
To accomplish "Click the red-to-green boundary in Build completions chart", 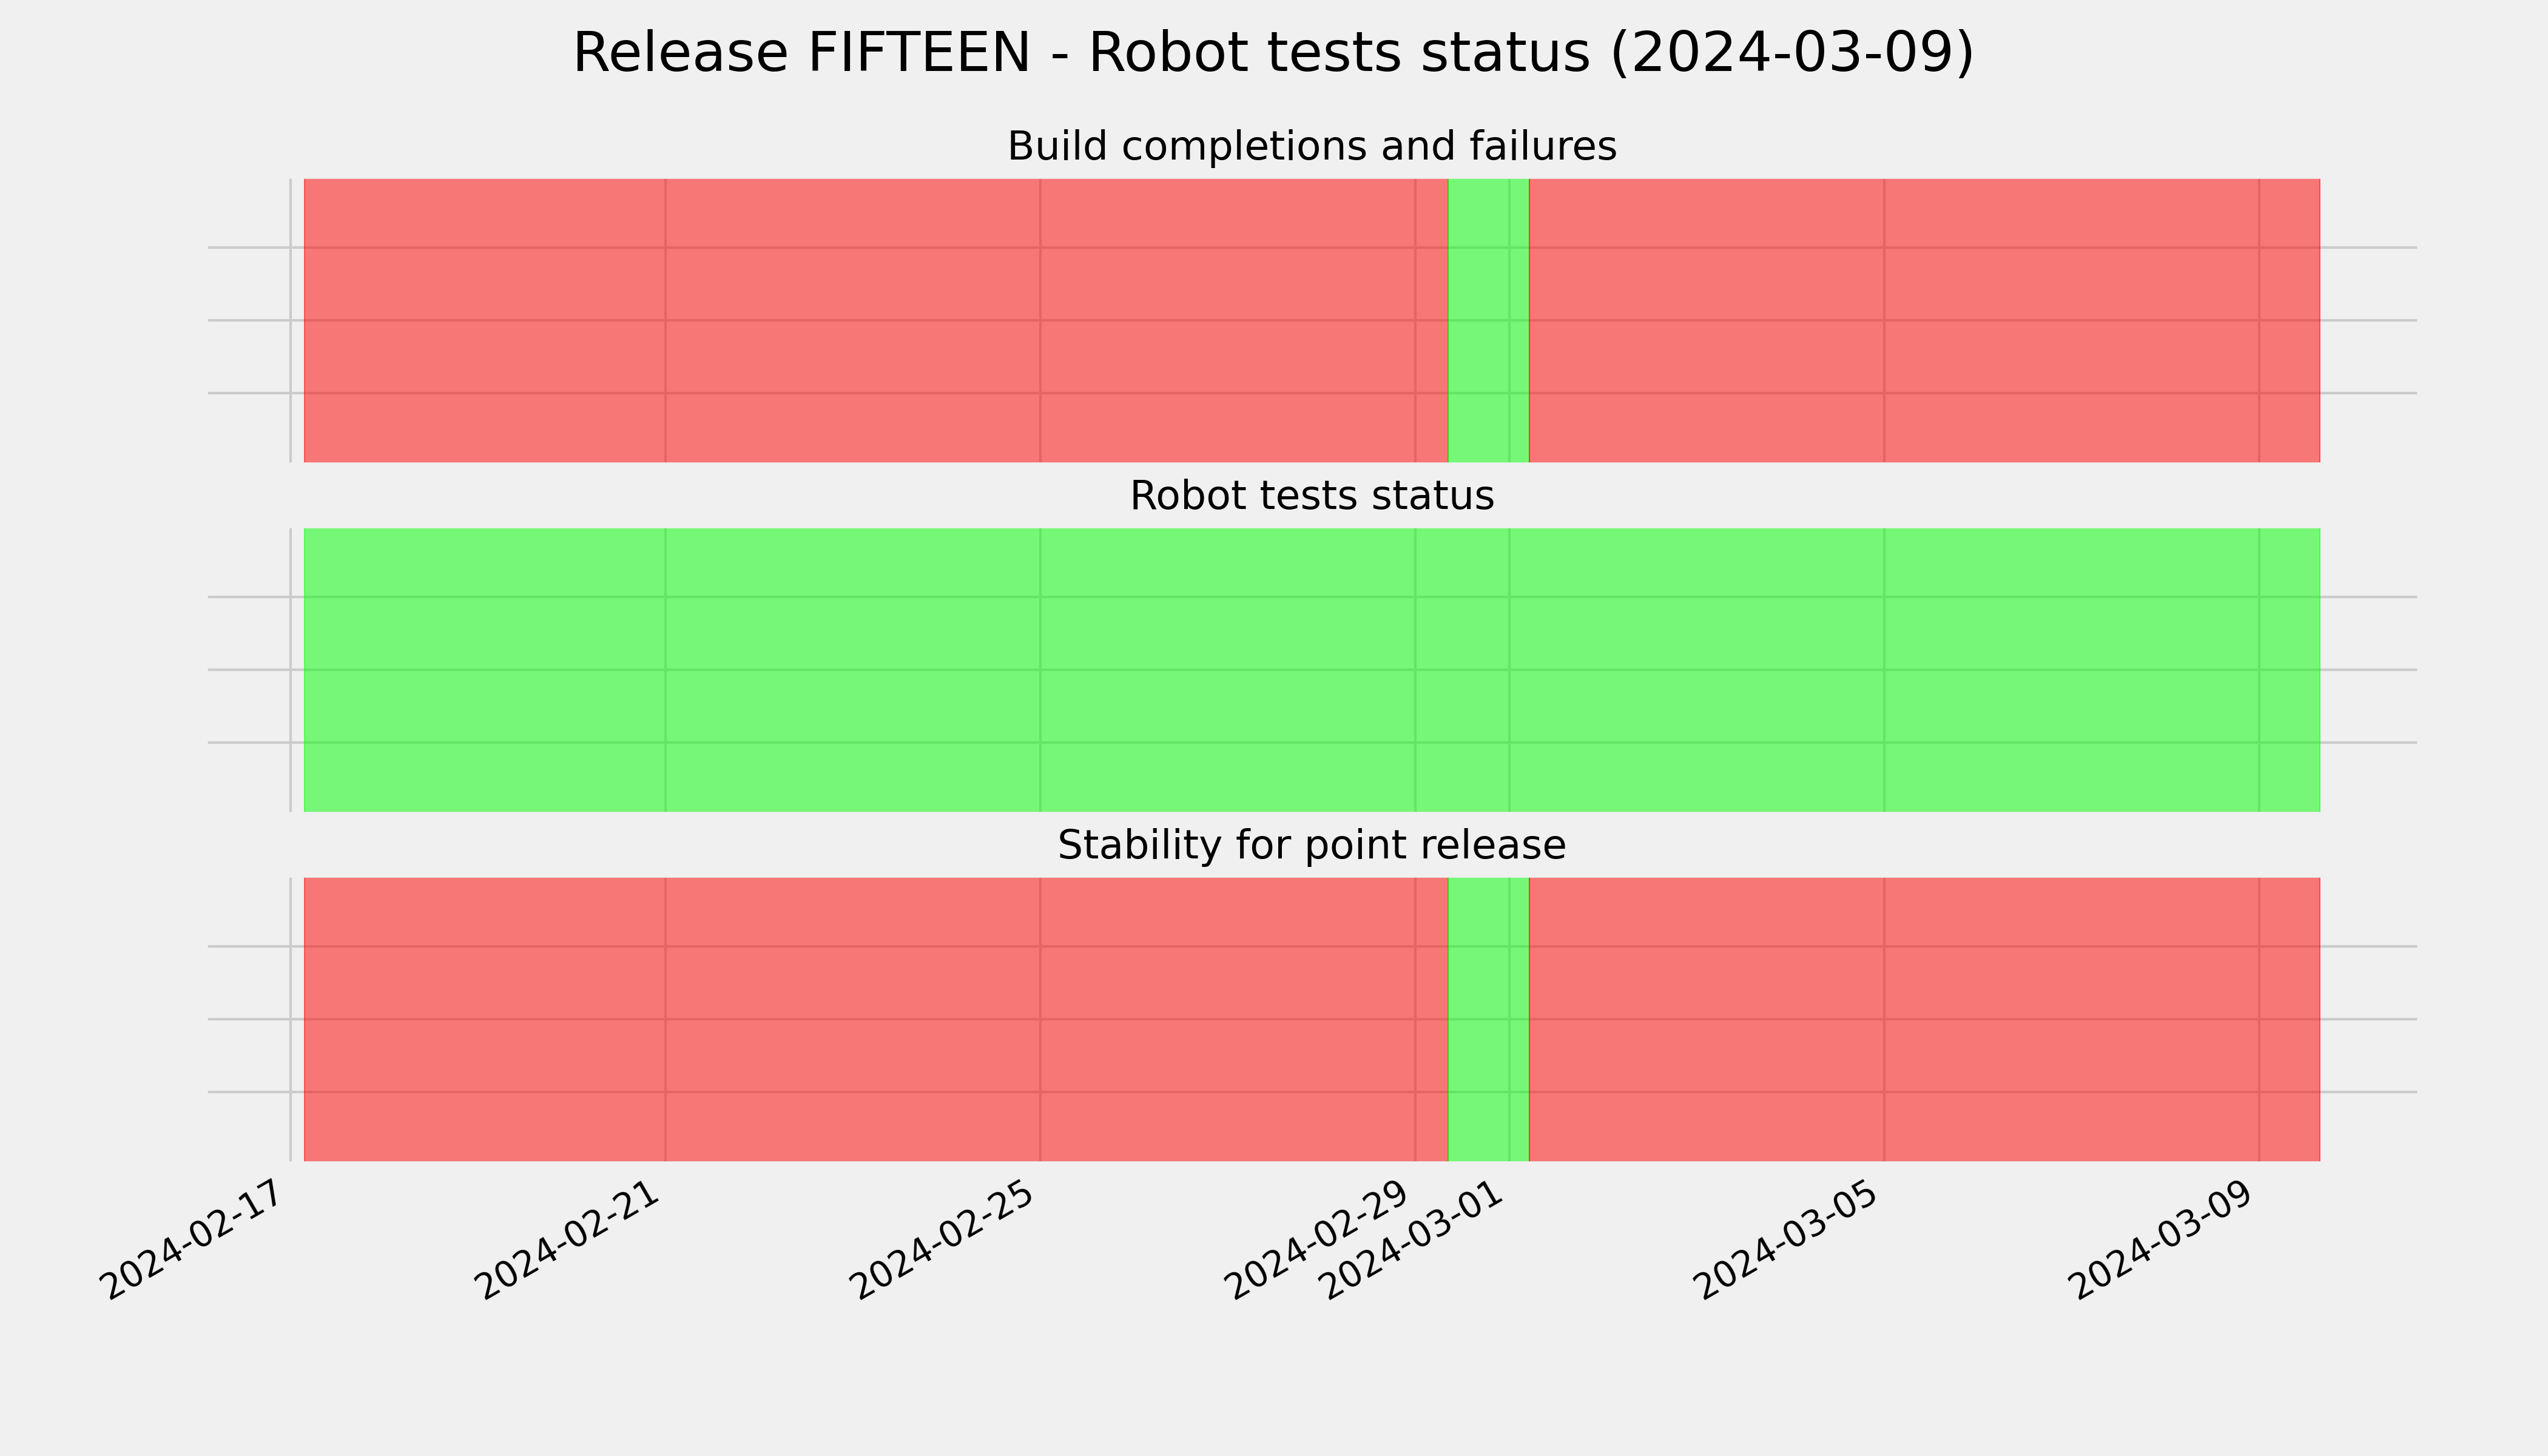I will [1448, 320].
